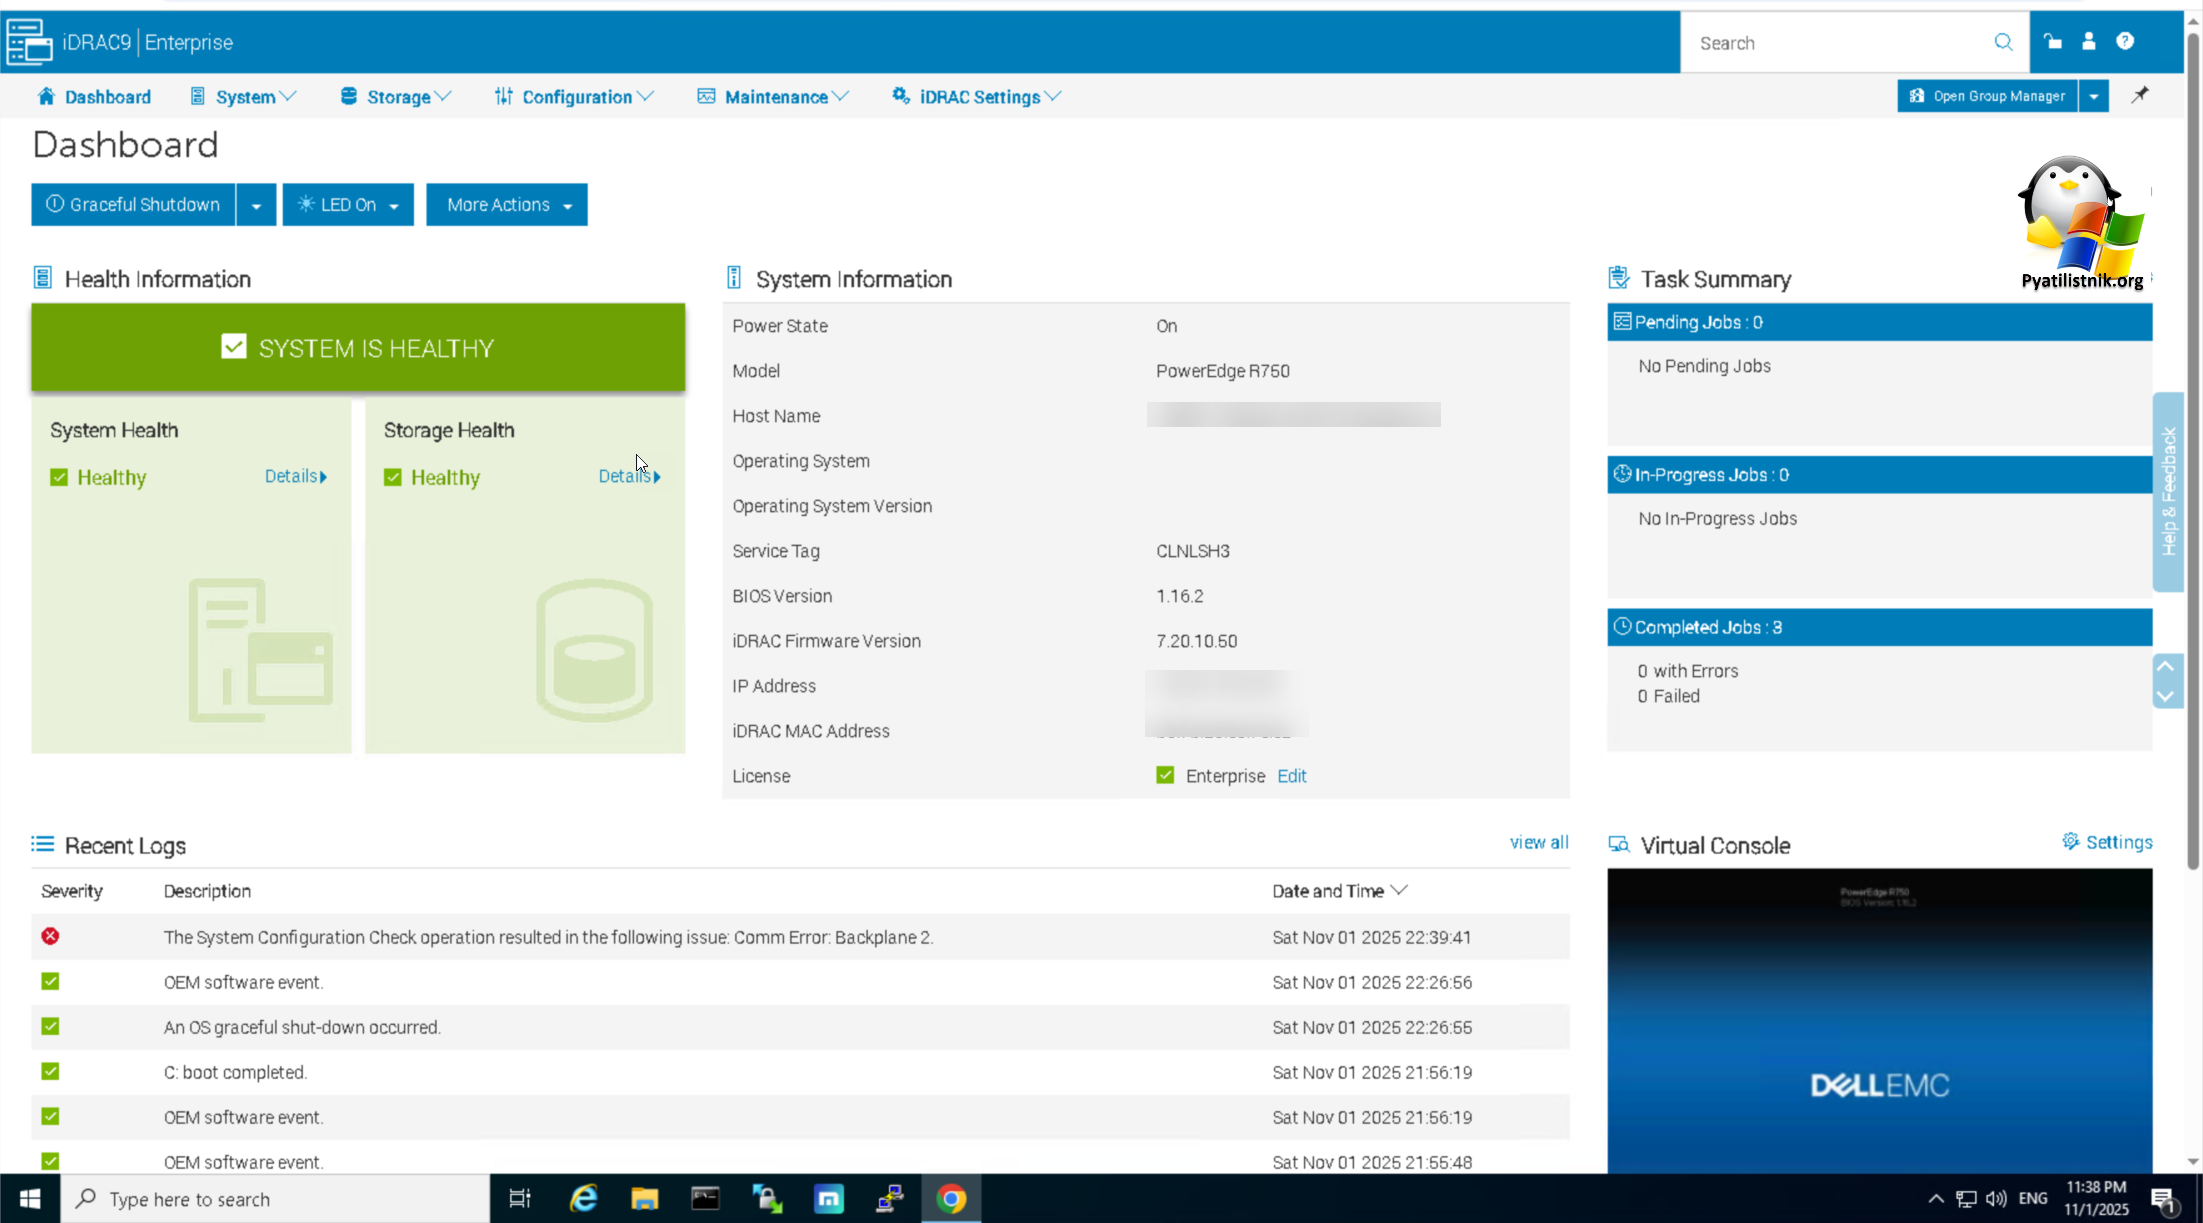Click the search magnifier icon

2003,42
